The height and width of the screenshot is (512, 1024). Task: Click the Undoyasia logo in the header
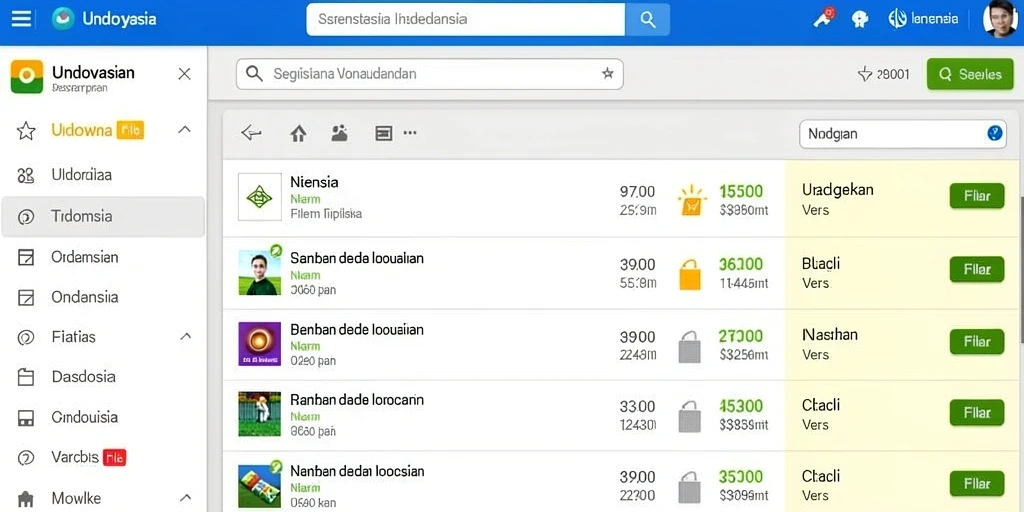pos(63,18)
